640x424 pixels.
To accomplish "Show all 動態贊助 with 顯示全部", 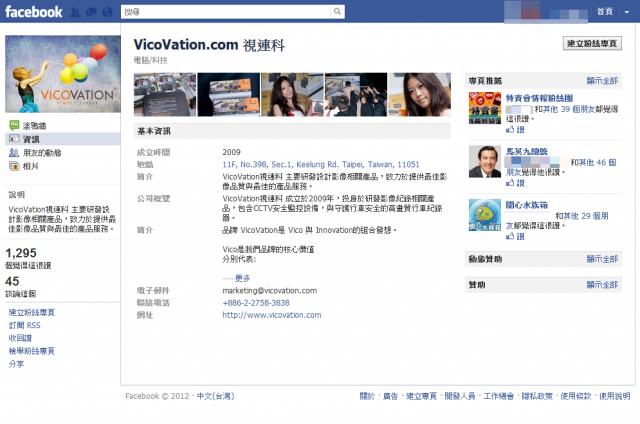I will [602, 259].
